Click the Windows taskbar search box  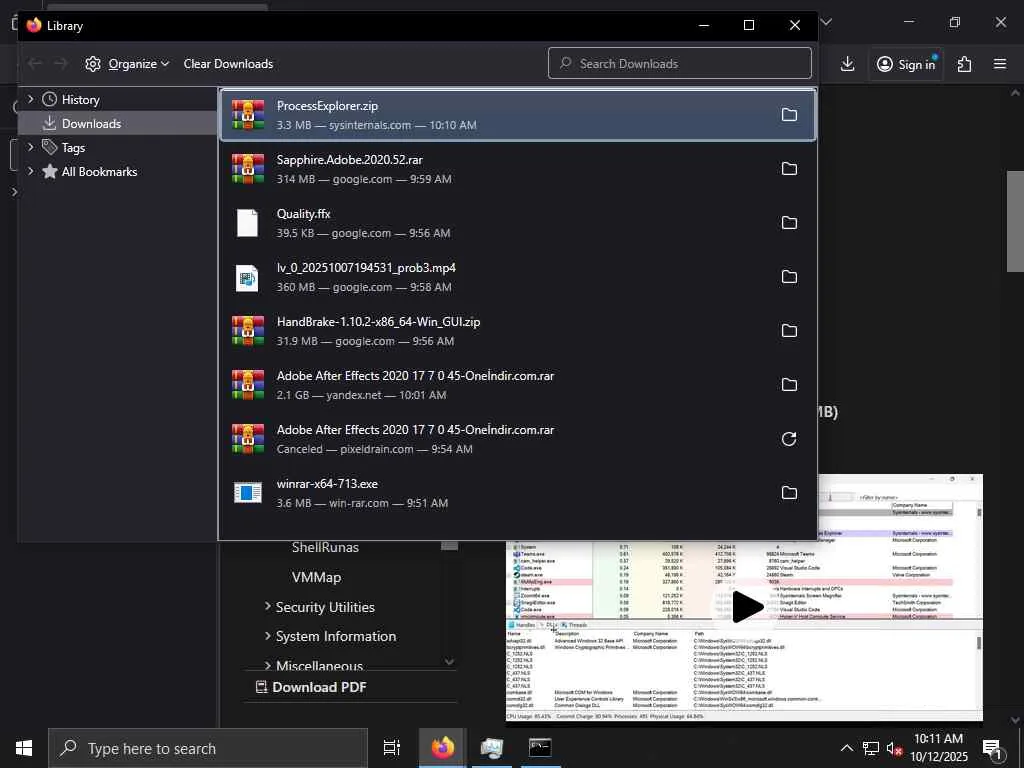point(208,748)
